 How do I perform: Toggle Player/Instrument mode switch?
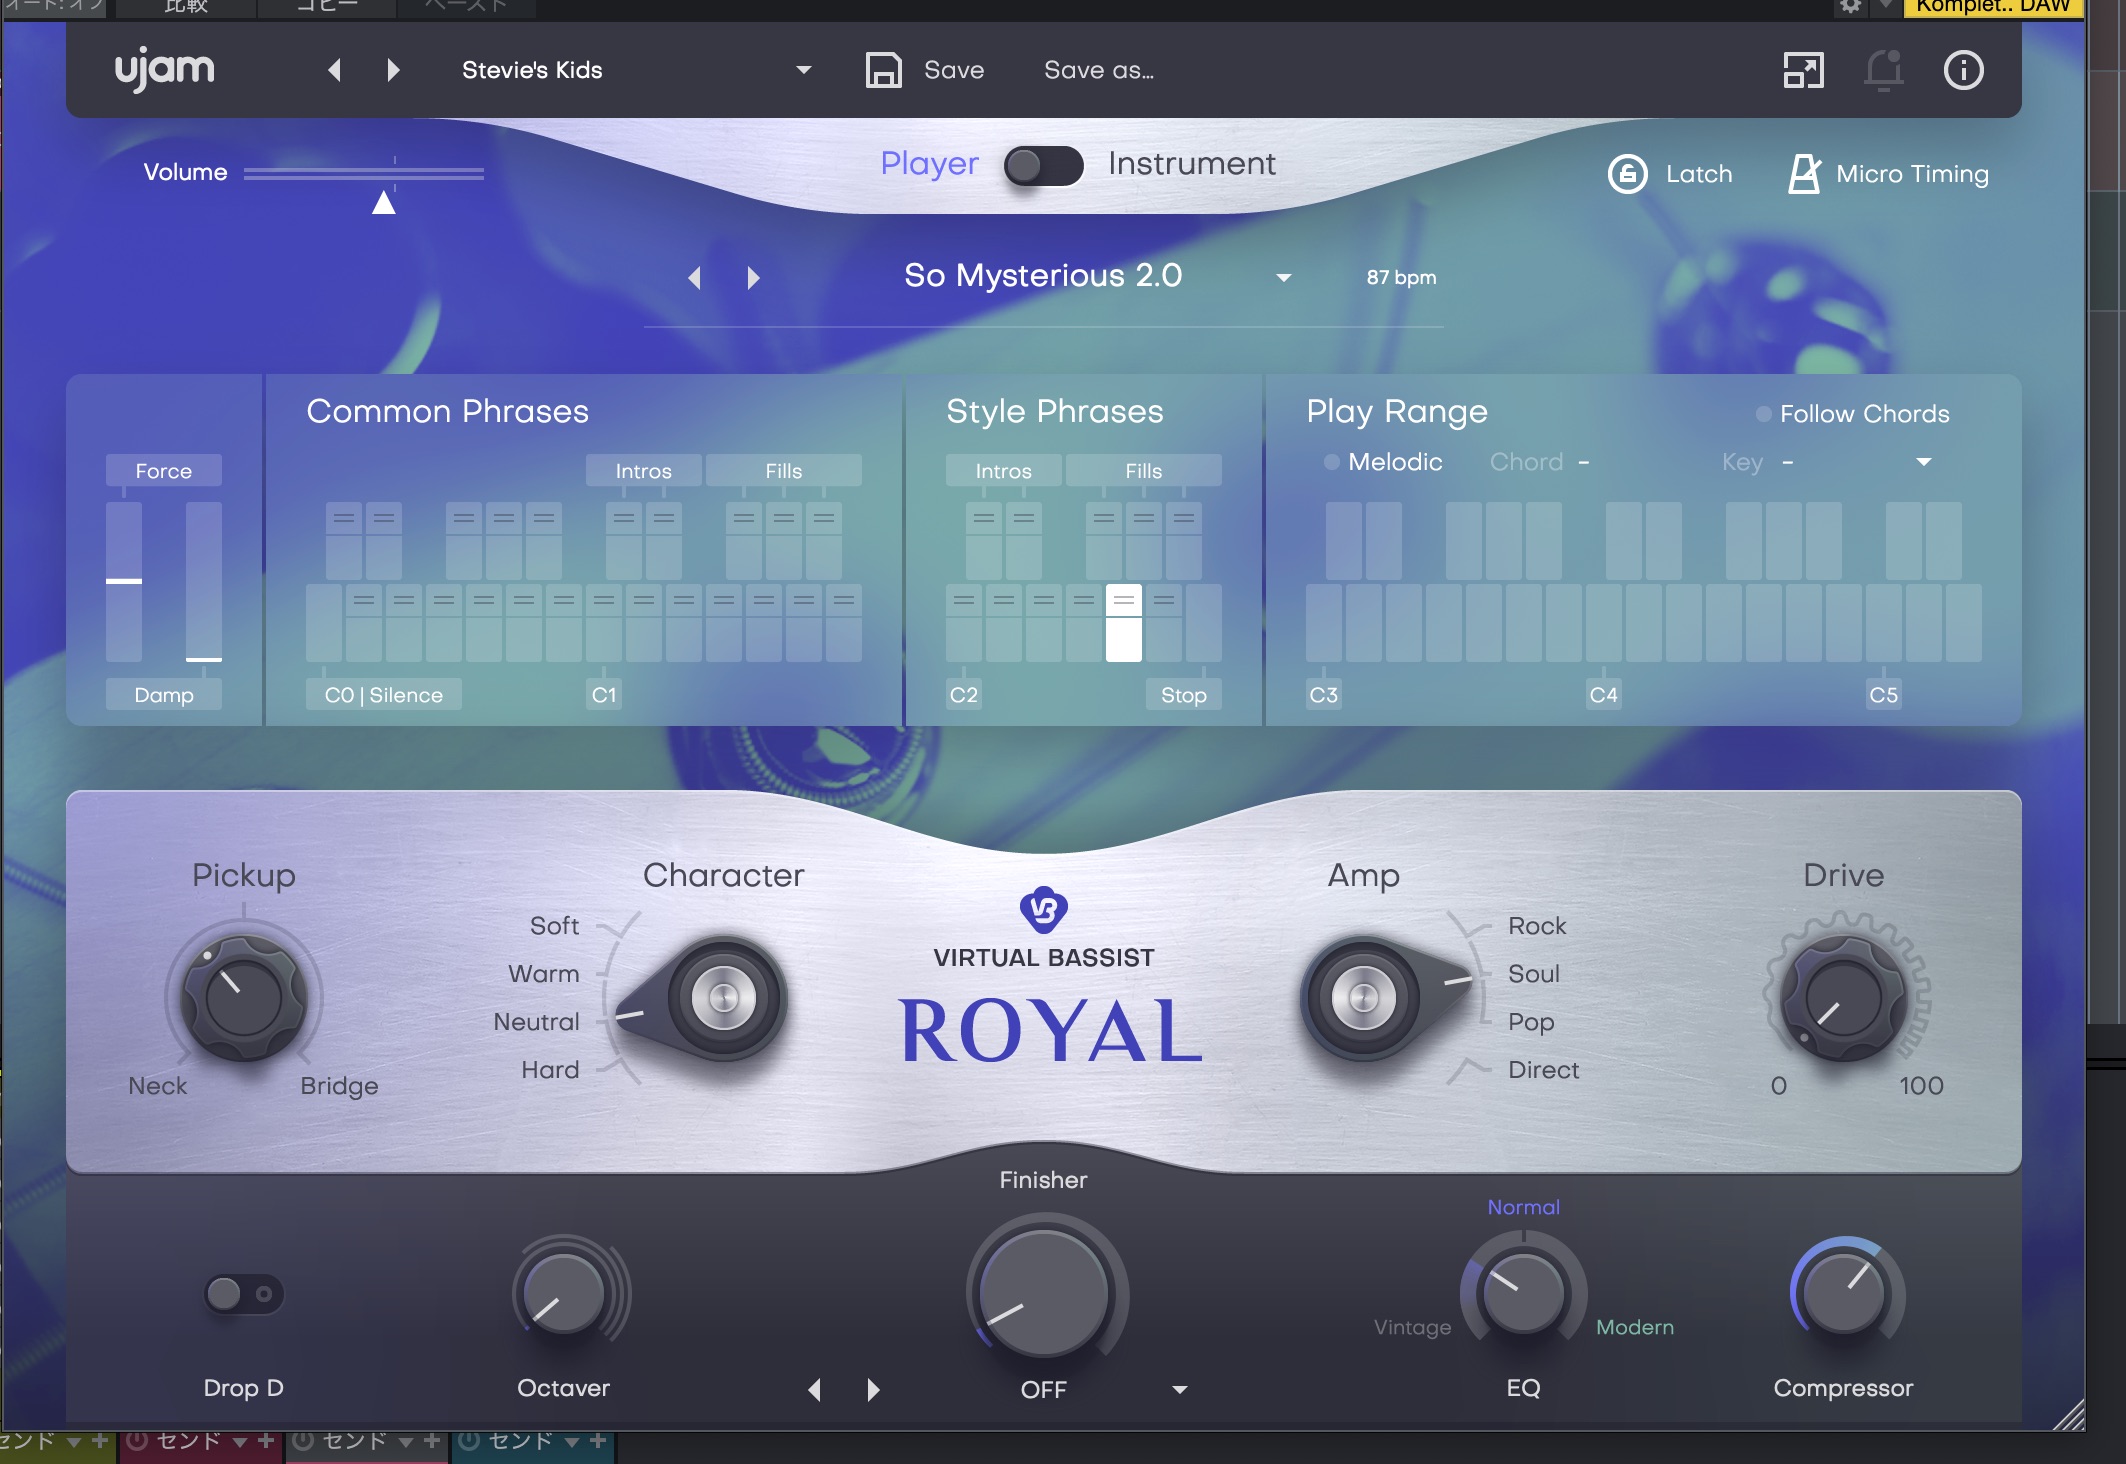(1043, 166)
